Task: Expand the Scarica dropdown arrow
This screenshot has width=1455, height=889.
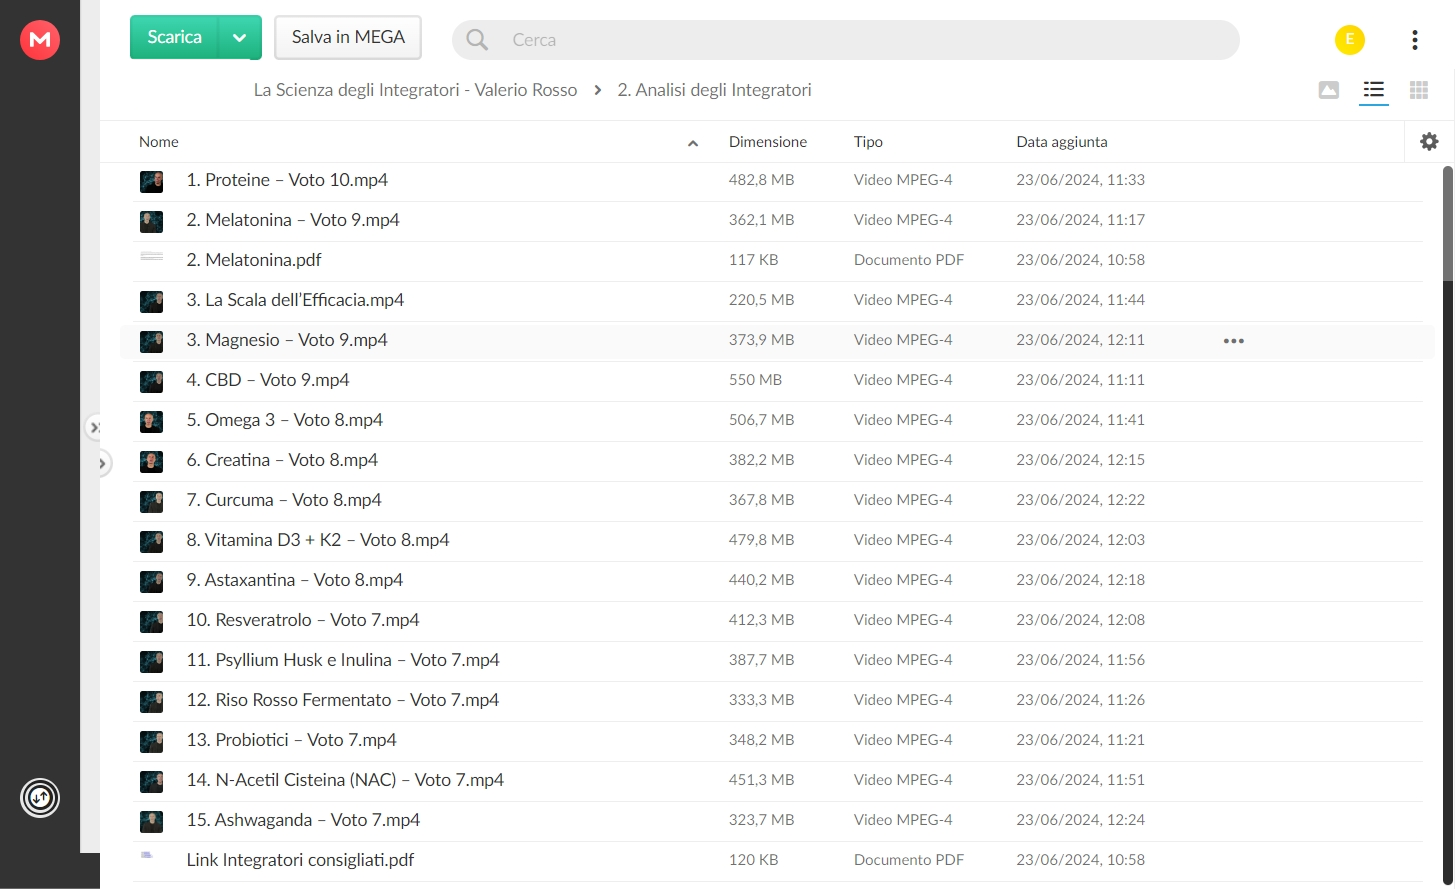Action: (x=240, y=38)
